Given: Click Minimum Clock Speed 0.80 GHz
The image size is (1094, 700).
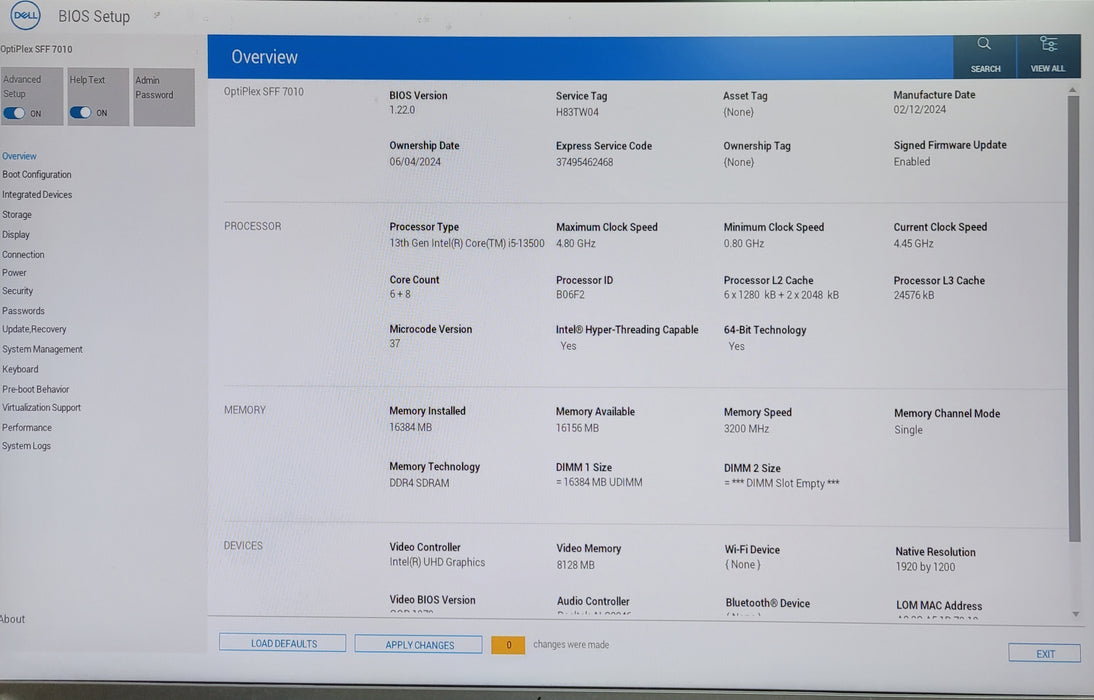Looking at the screenshot, I should [744, 244].
